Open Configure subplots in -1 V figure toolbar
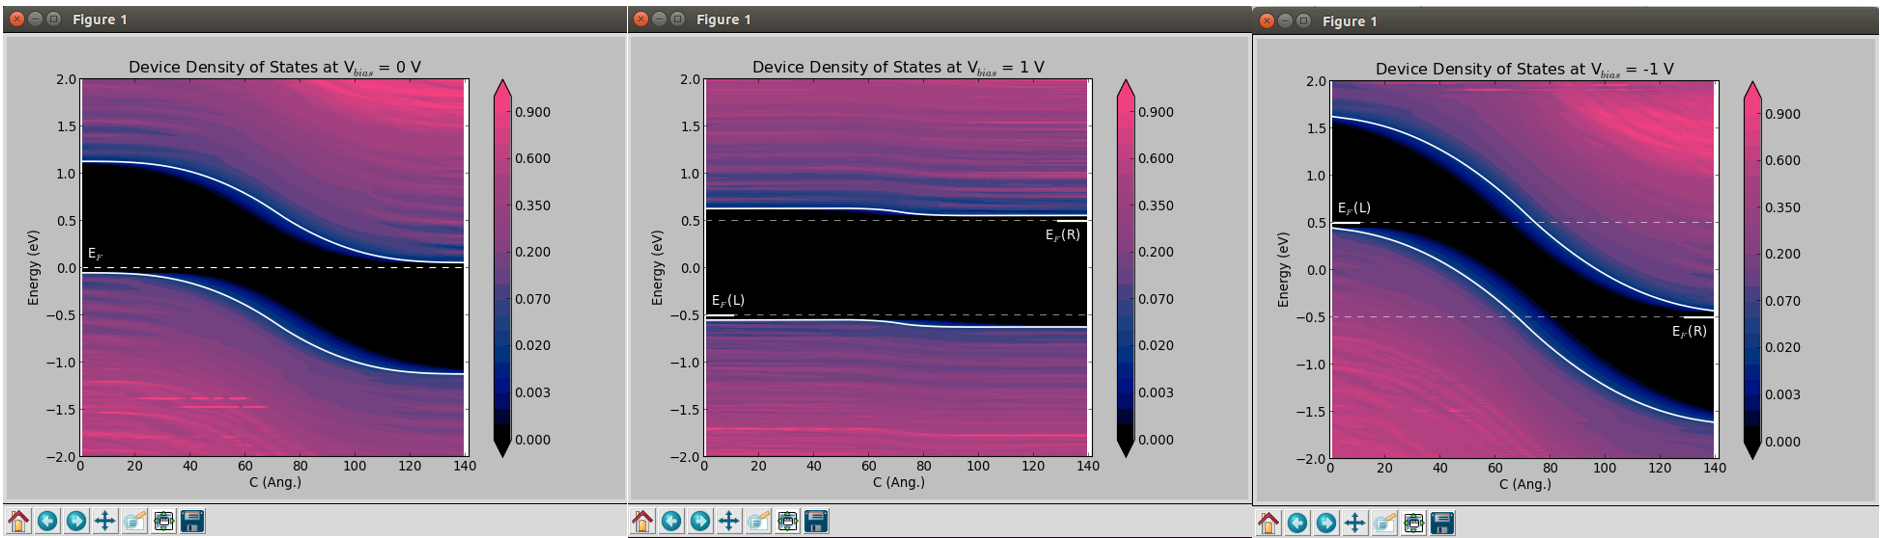Image resolution: width=1880 pixels, height=538 pixels. tap(1414, 523)
